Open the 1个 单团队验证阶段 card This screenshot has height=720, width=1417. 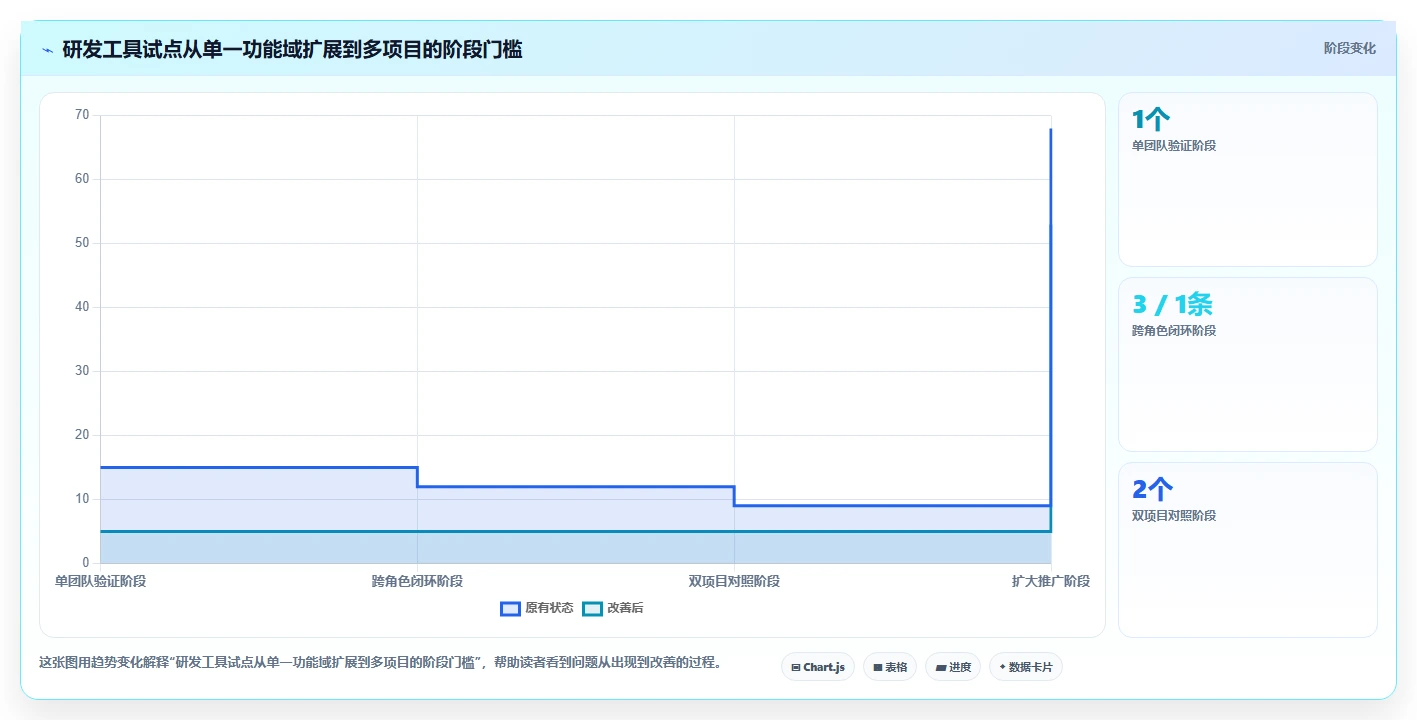pos(1247,179)
